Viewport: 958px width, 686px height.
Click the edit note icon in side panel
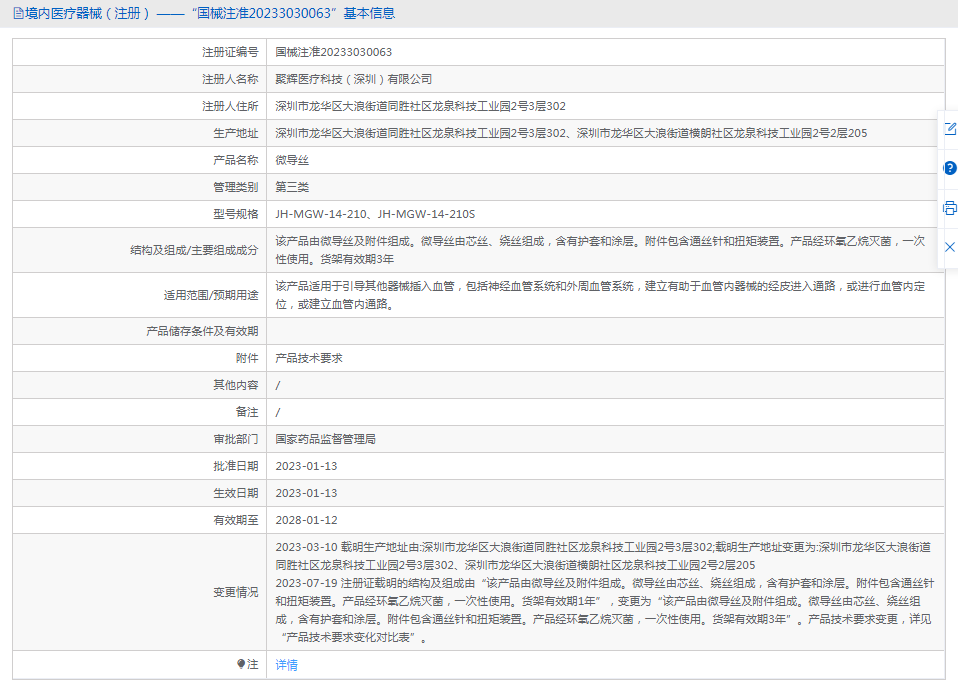[949, 129]
